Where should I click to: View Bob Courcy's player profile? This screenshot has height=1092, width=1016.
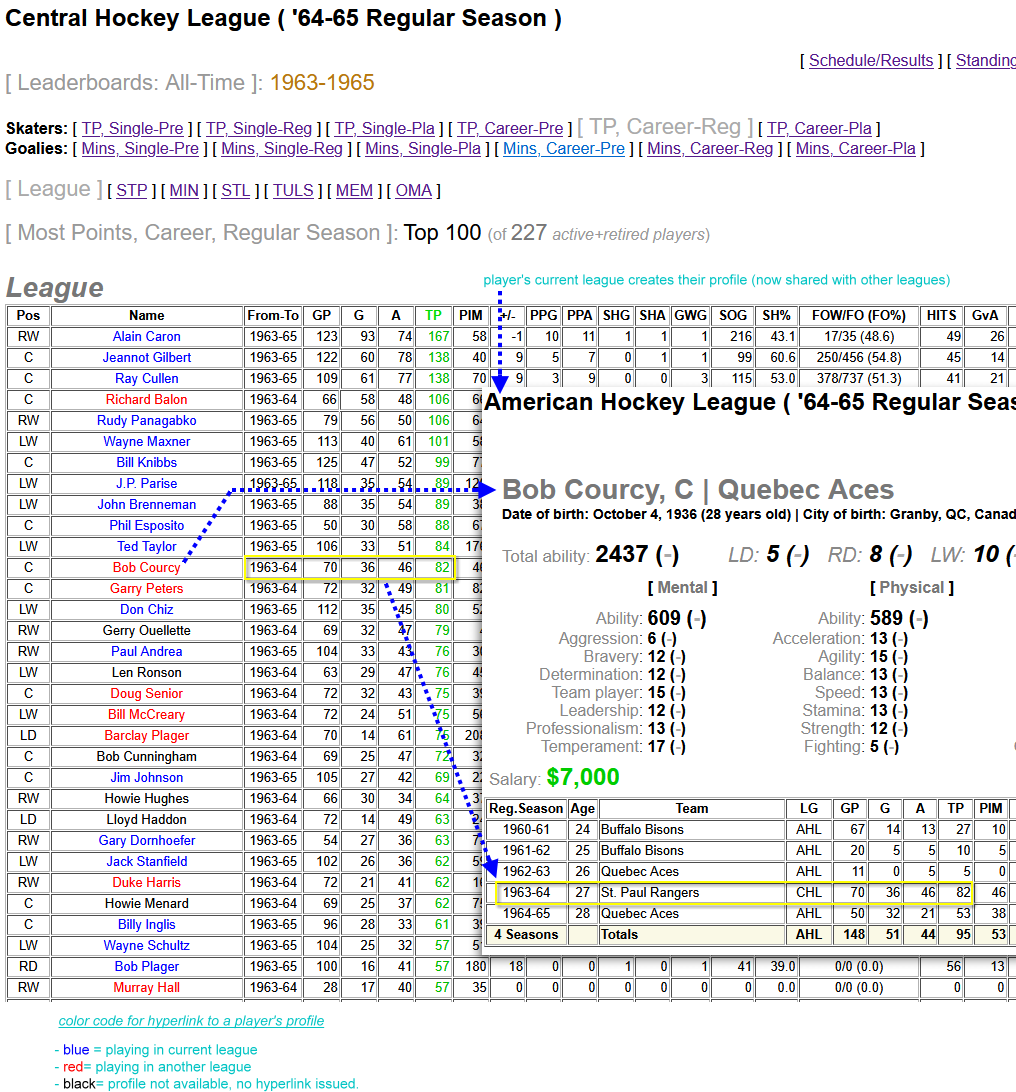[x=147, y=568]
